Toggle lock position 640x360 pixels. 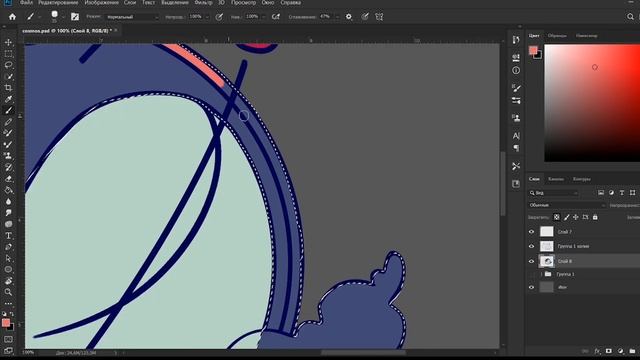coord(576,217)
